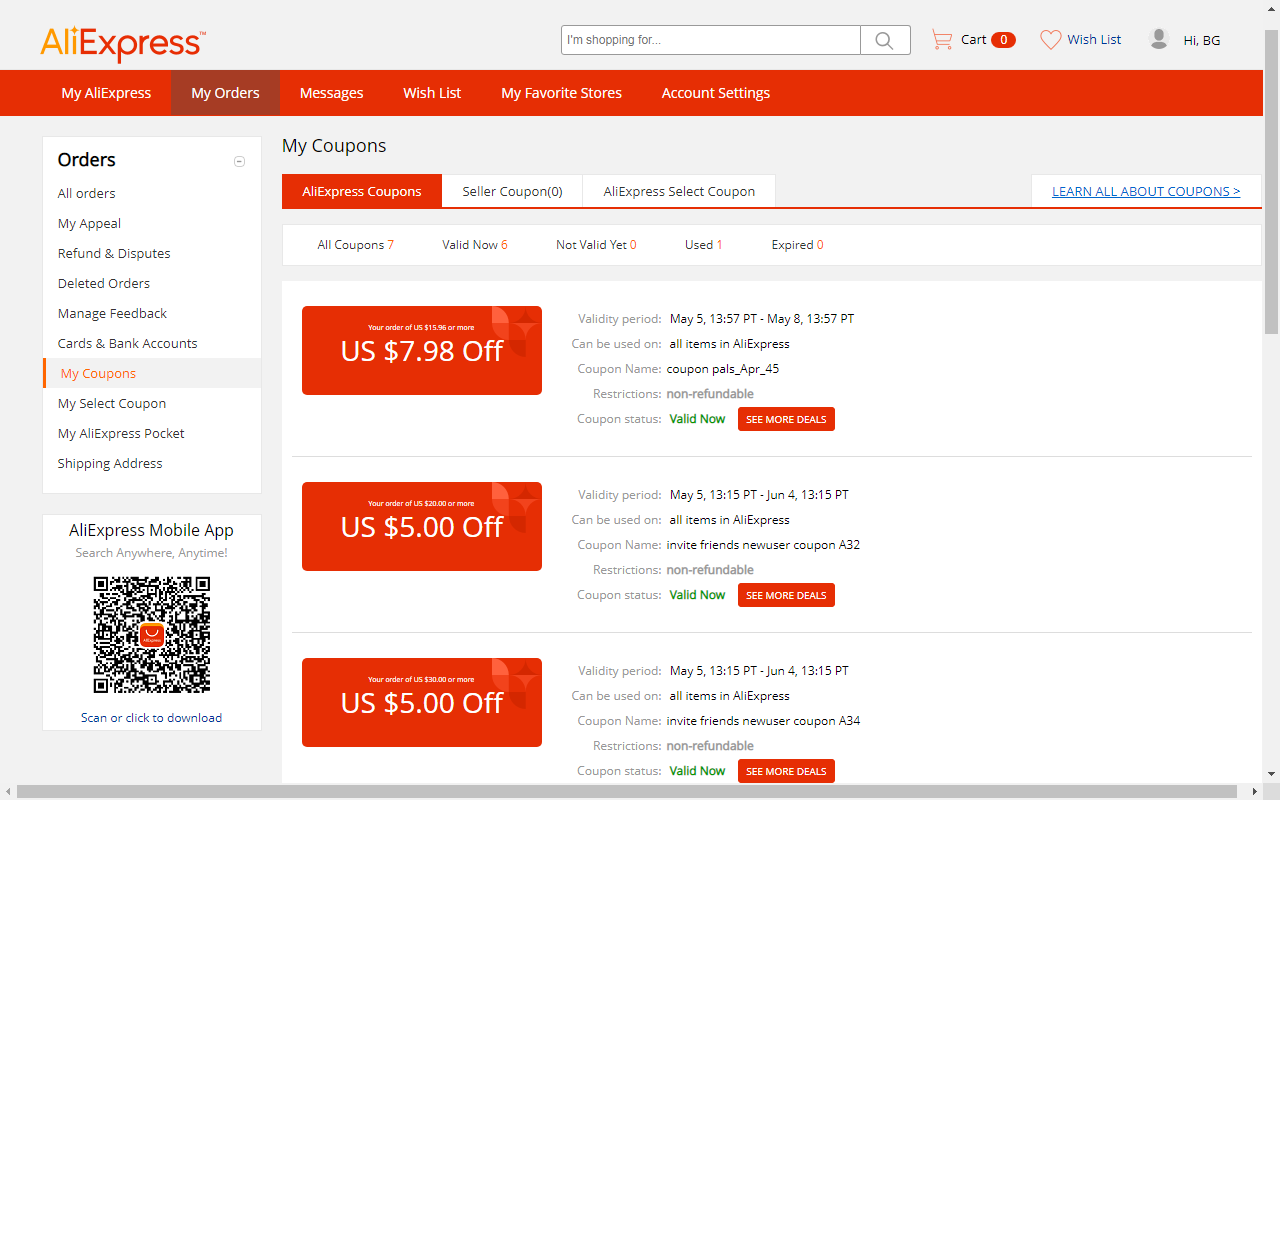Click Scan or click to download link
Screen dimensions: 1280x1259
tap(152, 718)
